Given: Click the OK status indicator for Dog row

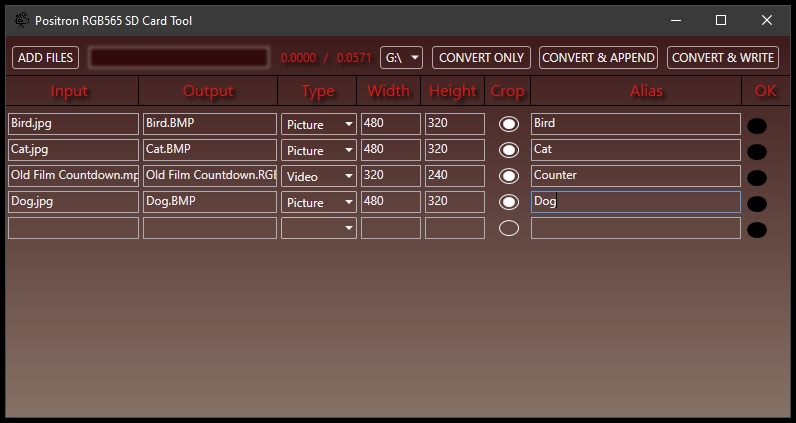Looking at the screenshot, I should 757,204.
